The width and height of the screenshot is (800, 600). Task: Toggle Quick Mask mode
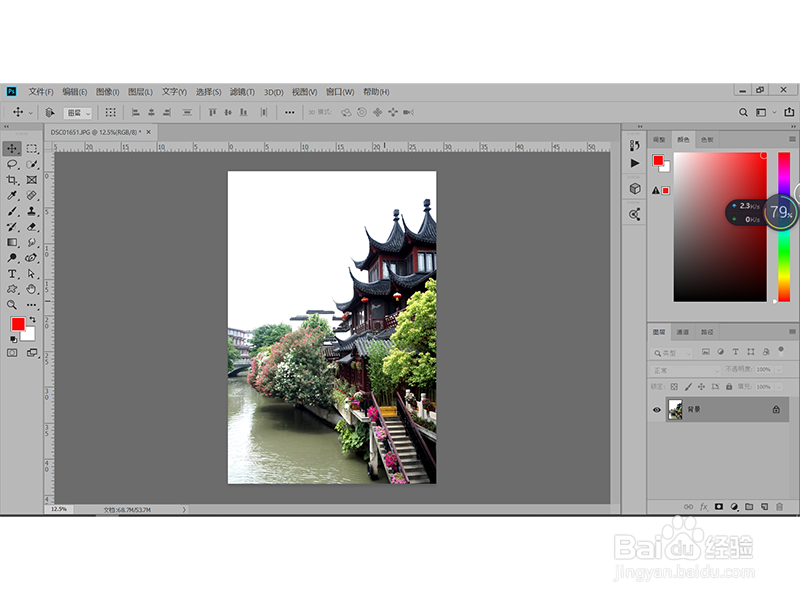click(x=12, y=353)
